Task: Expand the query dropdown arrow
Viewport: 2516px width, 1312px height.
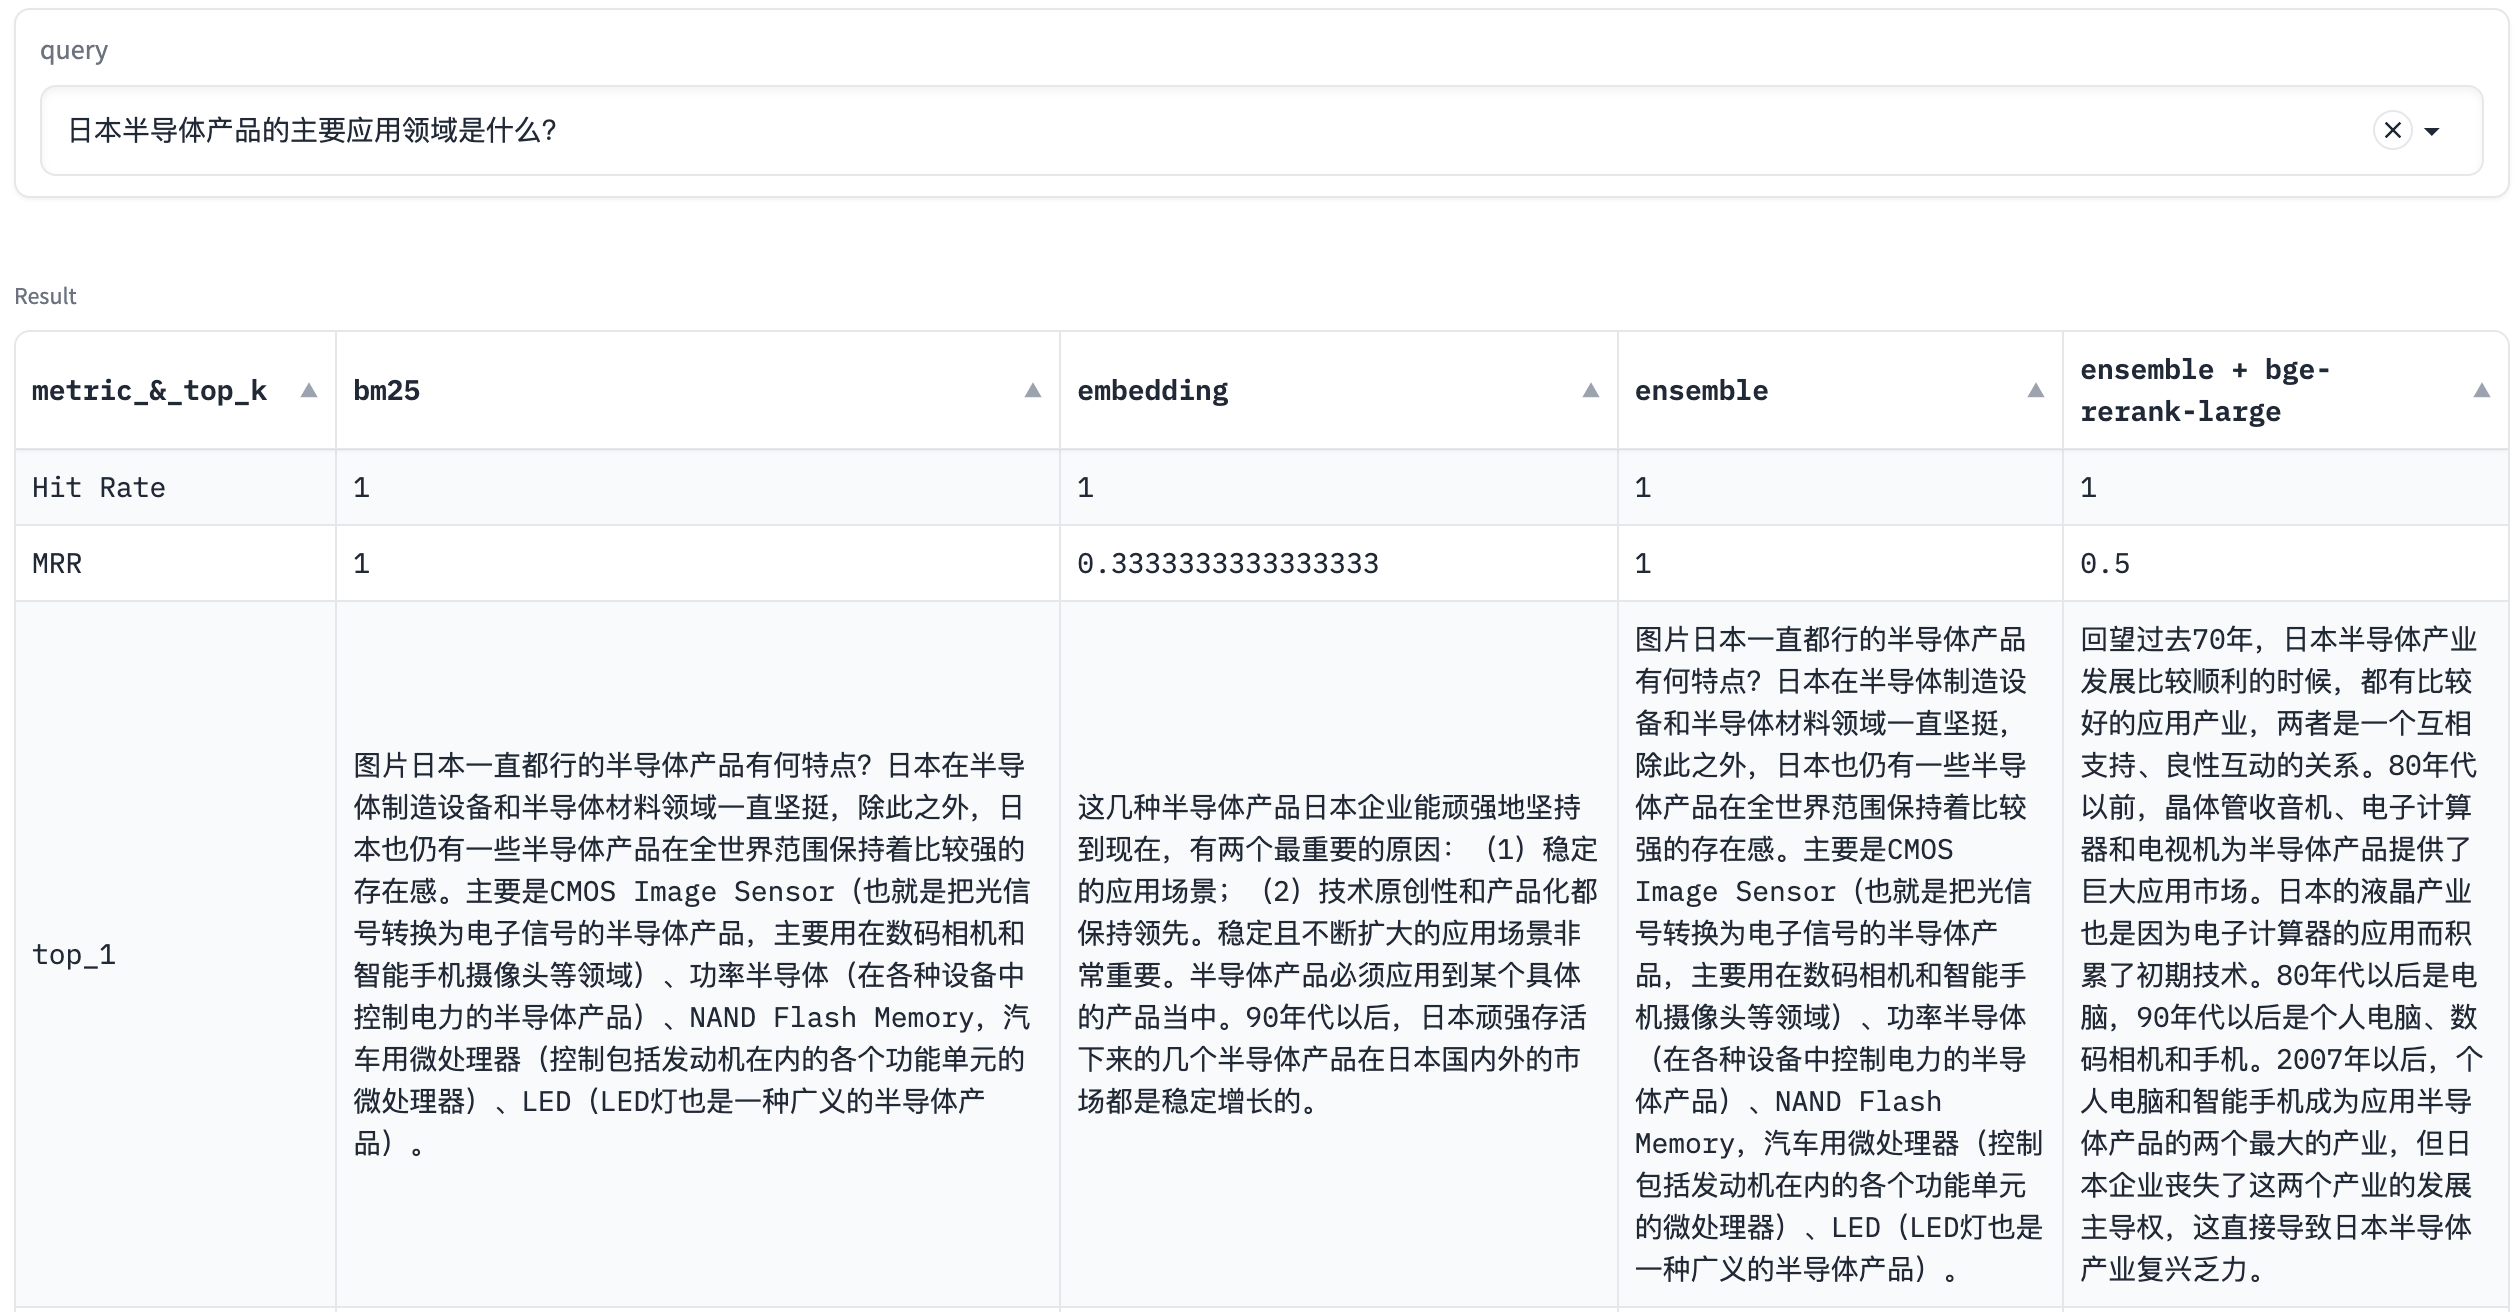Action: point(2433,130)
